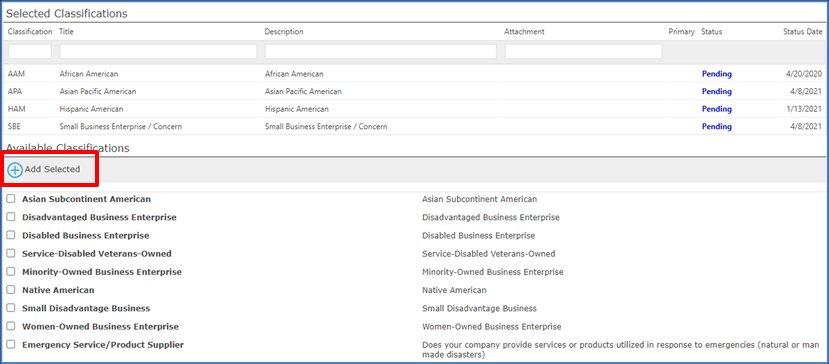Click the Description filter input field

pyautogui.click(x=381, y=51)
